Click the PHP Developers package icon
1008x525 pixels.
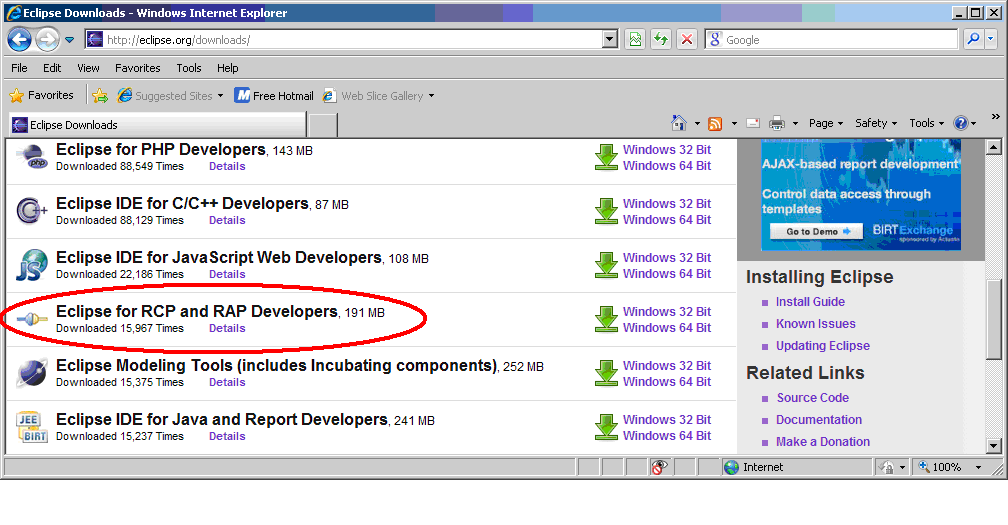point(32,157)
